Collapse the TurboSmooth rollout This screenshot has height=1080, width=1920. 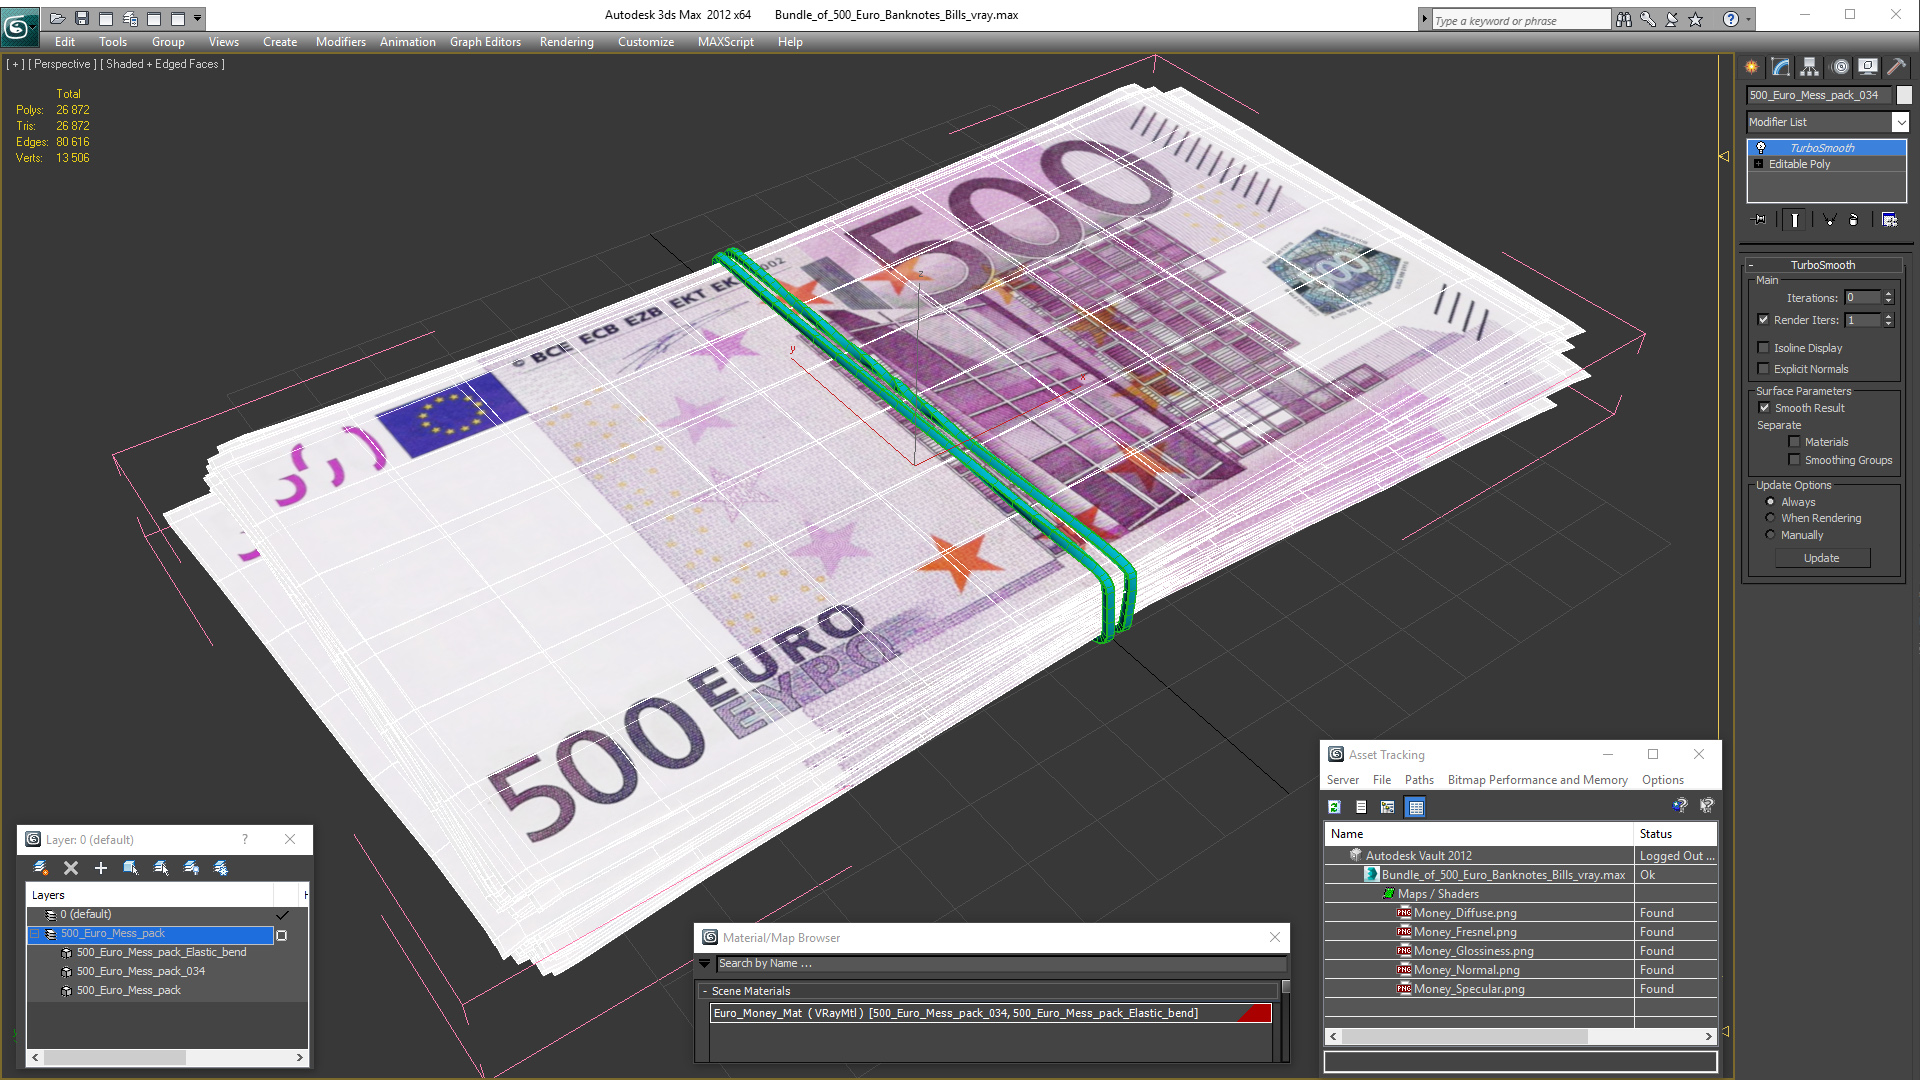pyautogui.click(x=1823, y=265)
